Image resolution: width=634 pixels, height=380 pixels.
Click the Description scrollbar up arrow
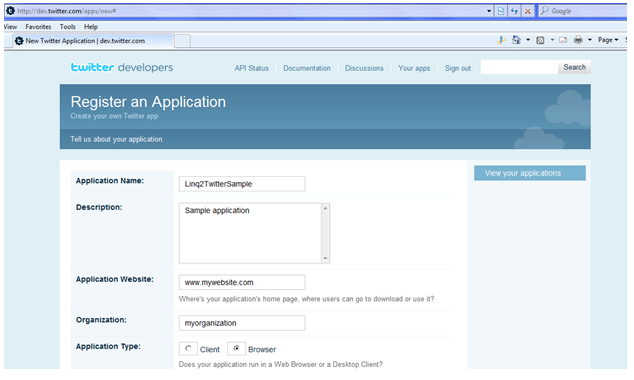(x=325, y=208)
